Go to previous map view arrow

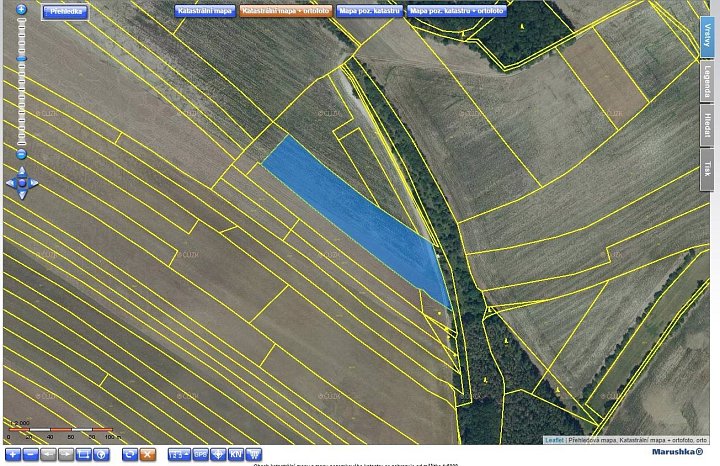pos(49,455)
